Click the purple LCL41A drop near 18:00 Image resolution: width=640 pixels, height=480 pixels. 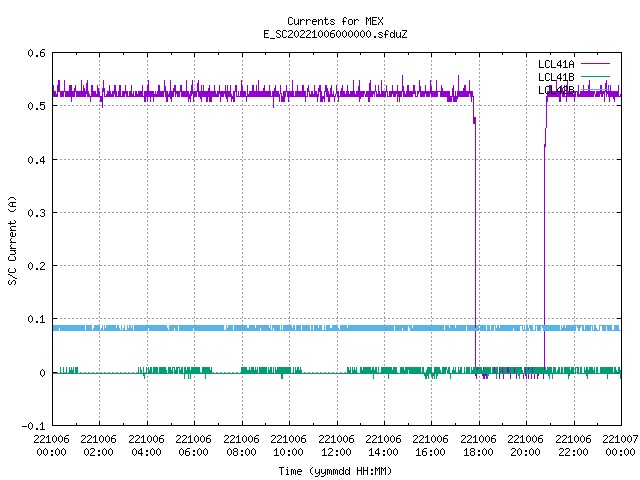coord(475,245)
